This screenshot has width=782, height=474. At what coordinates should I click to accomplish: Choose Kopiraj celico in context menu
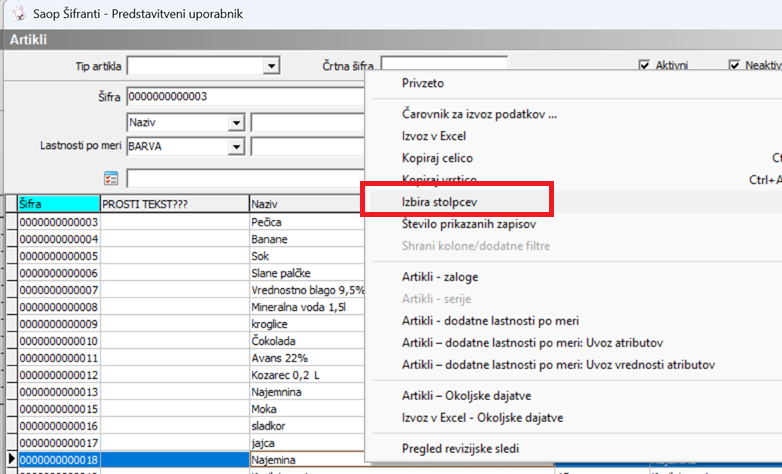tap(437, 158)
